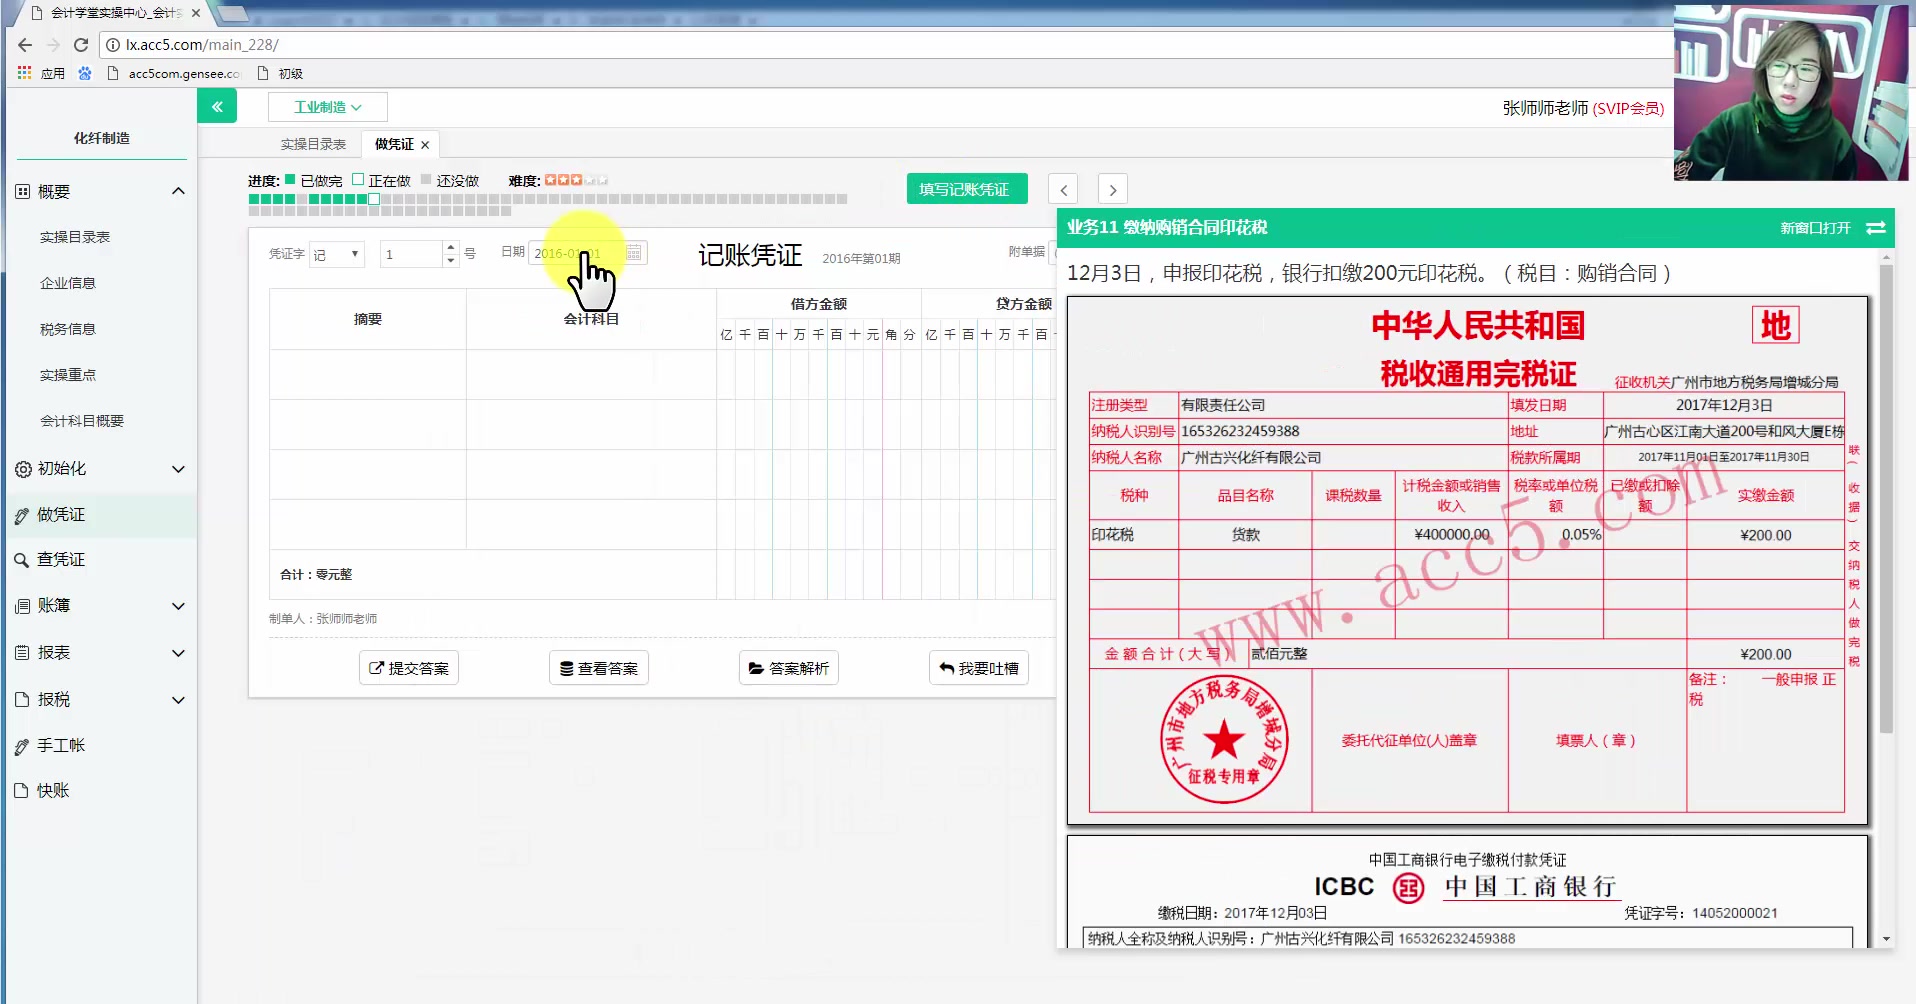
Task: Open 账簿 book icon in sidebar
Action: (20, 605)
